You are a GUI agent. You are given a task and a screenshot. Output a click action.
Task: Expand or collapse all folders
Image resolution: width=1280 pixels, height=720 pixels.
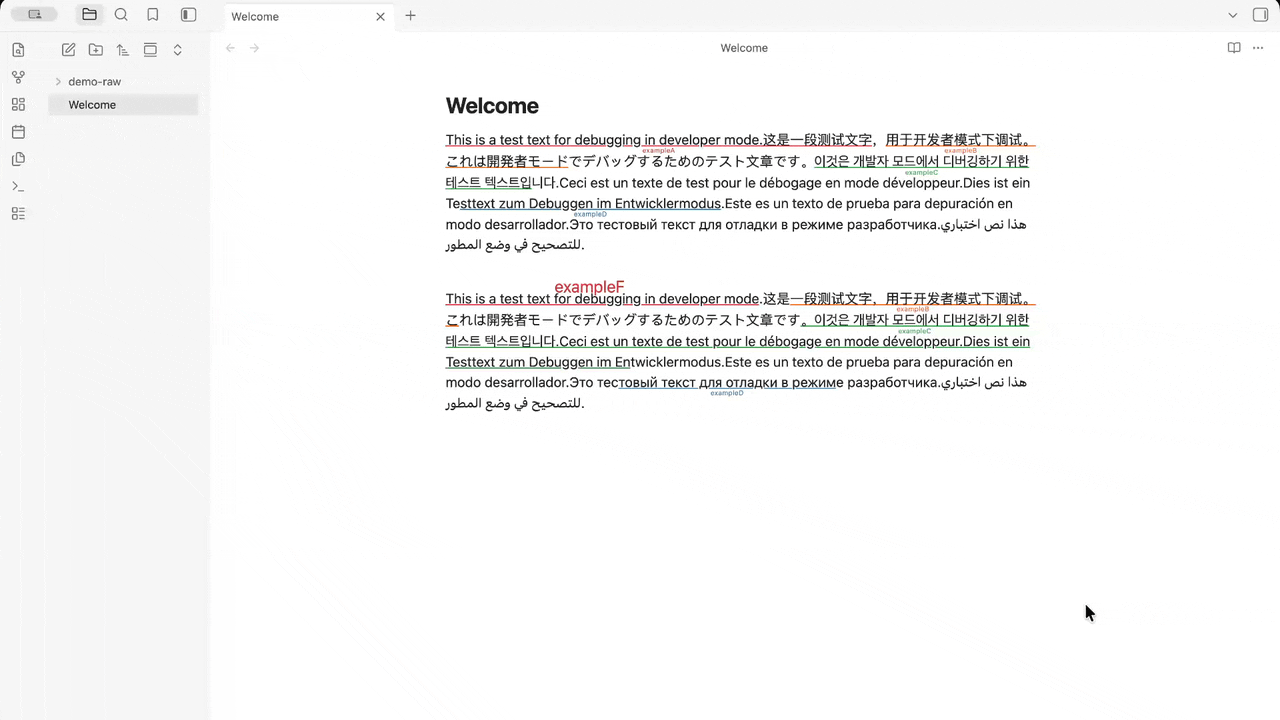coord(177,50)
